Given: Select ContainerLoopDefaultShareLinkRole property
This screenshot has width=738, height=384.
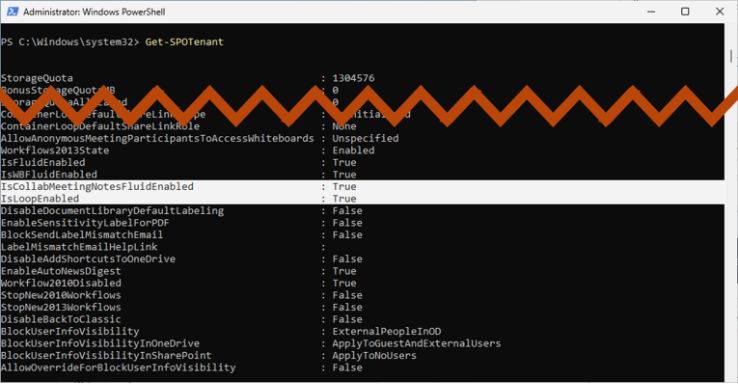Looking at the screenshot, I should pos(100,126).
